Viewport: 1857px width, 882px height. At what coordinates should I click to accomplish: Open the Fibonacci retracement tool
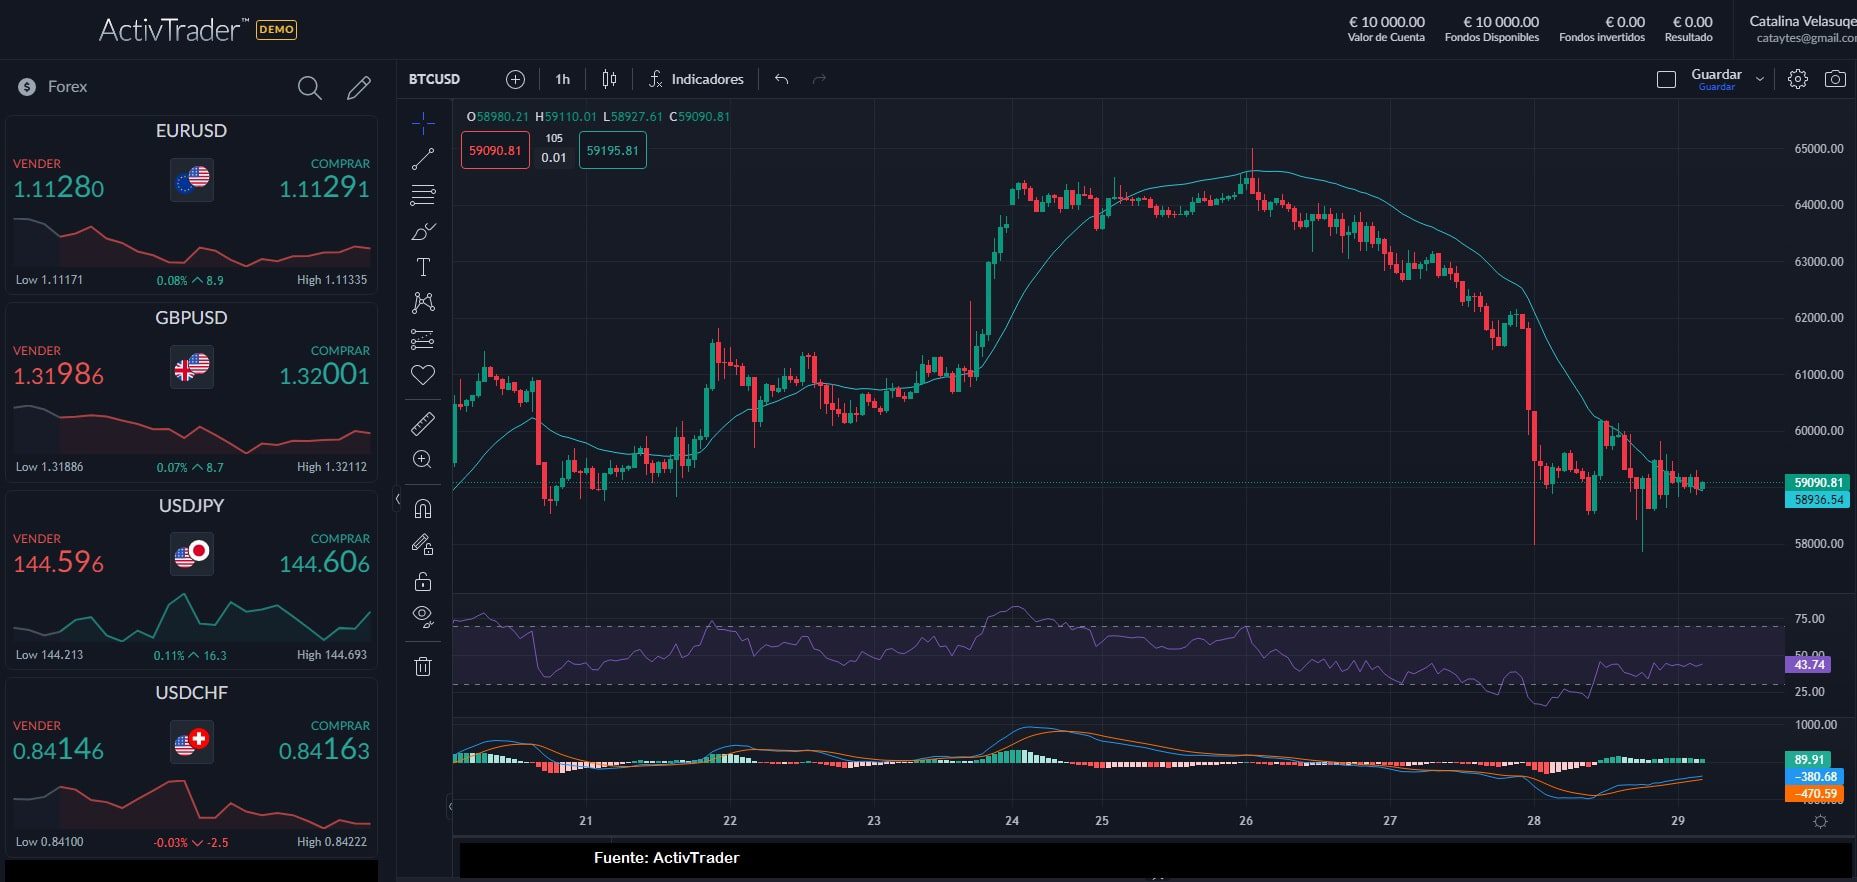pos(423,195)
